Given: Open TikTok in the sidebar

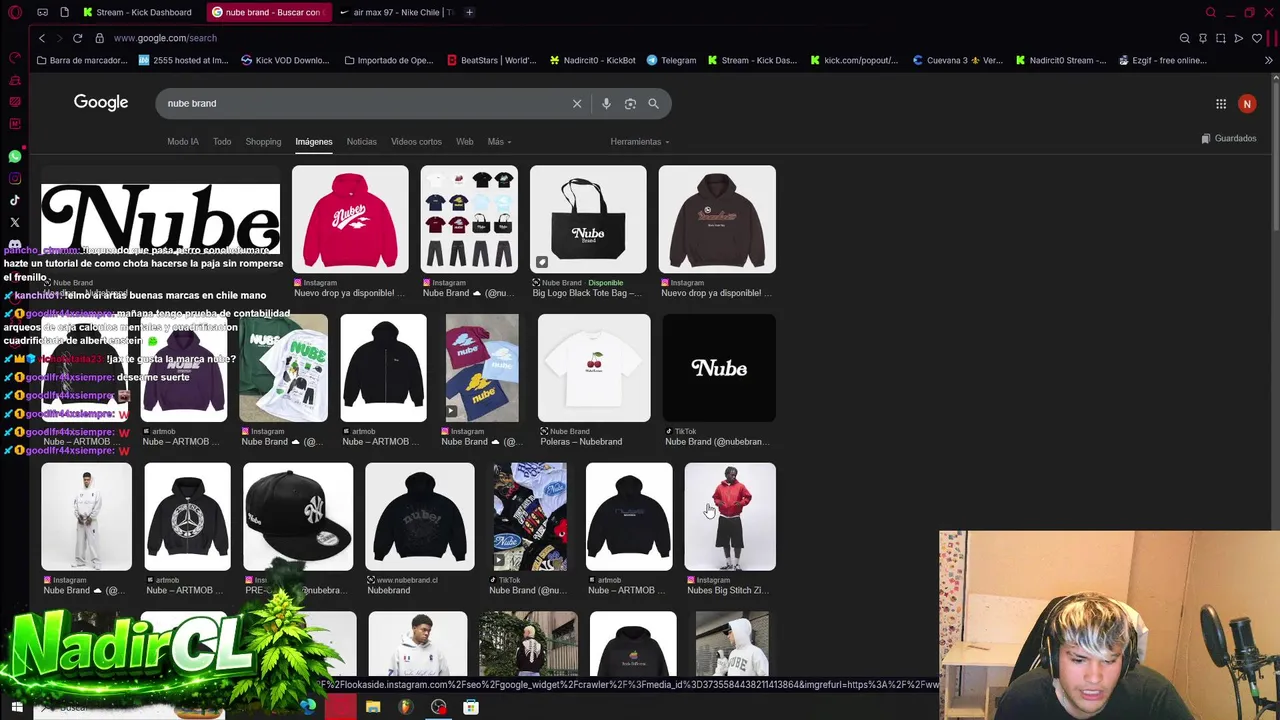Looking at the screenshot, I should coord(15,200).
